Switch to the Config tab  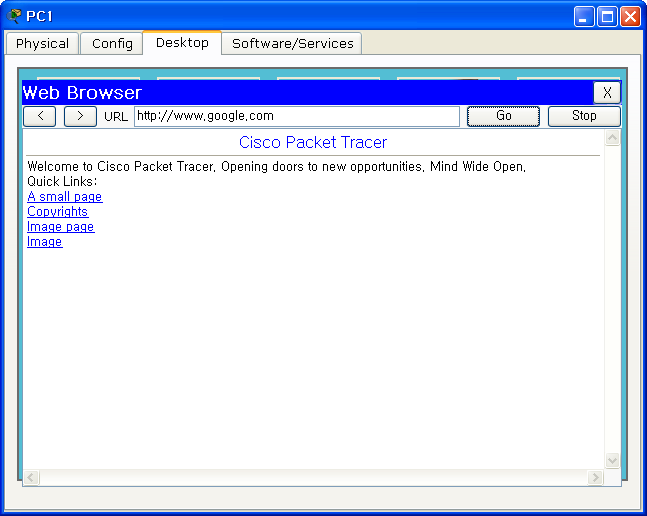point(112,44)
